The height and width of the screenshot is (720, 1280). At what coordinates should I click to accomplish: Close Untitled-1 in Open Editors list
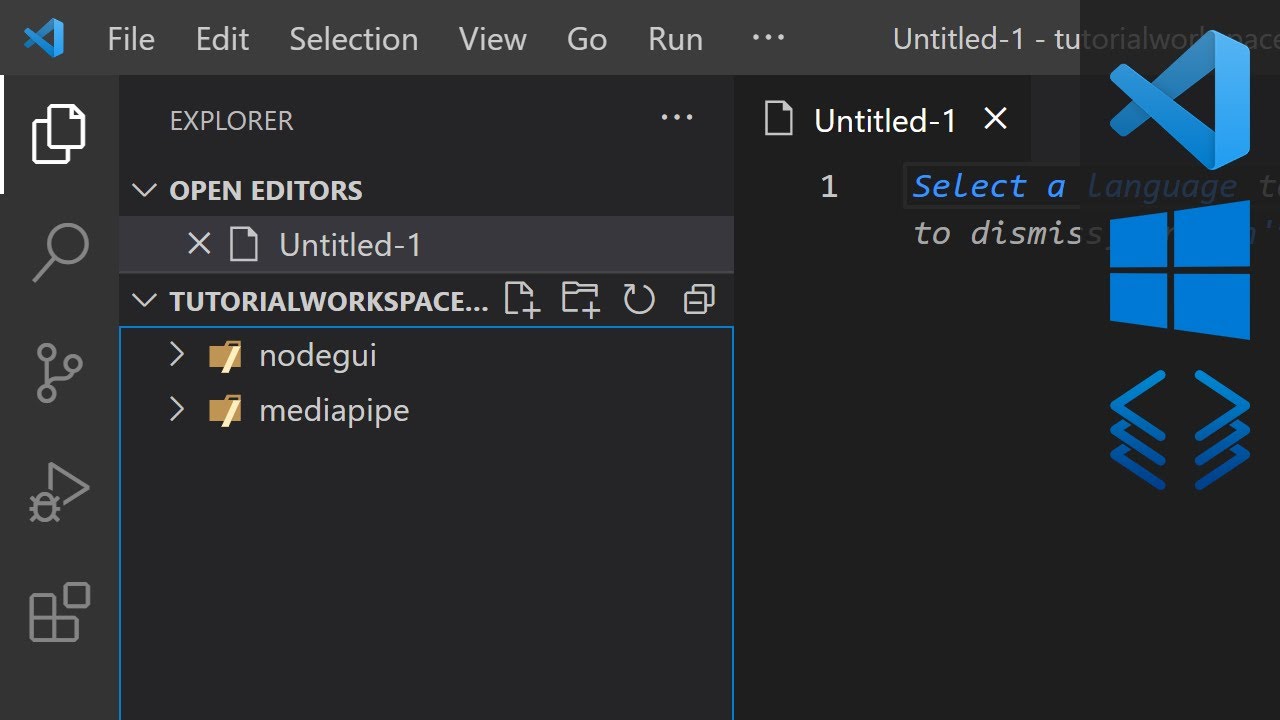point(199,244)
